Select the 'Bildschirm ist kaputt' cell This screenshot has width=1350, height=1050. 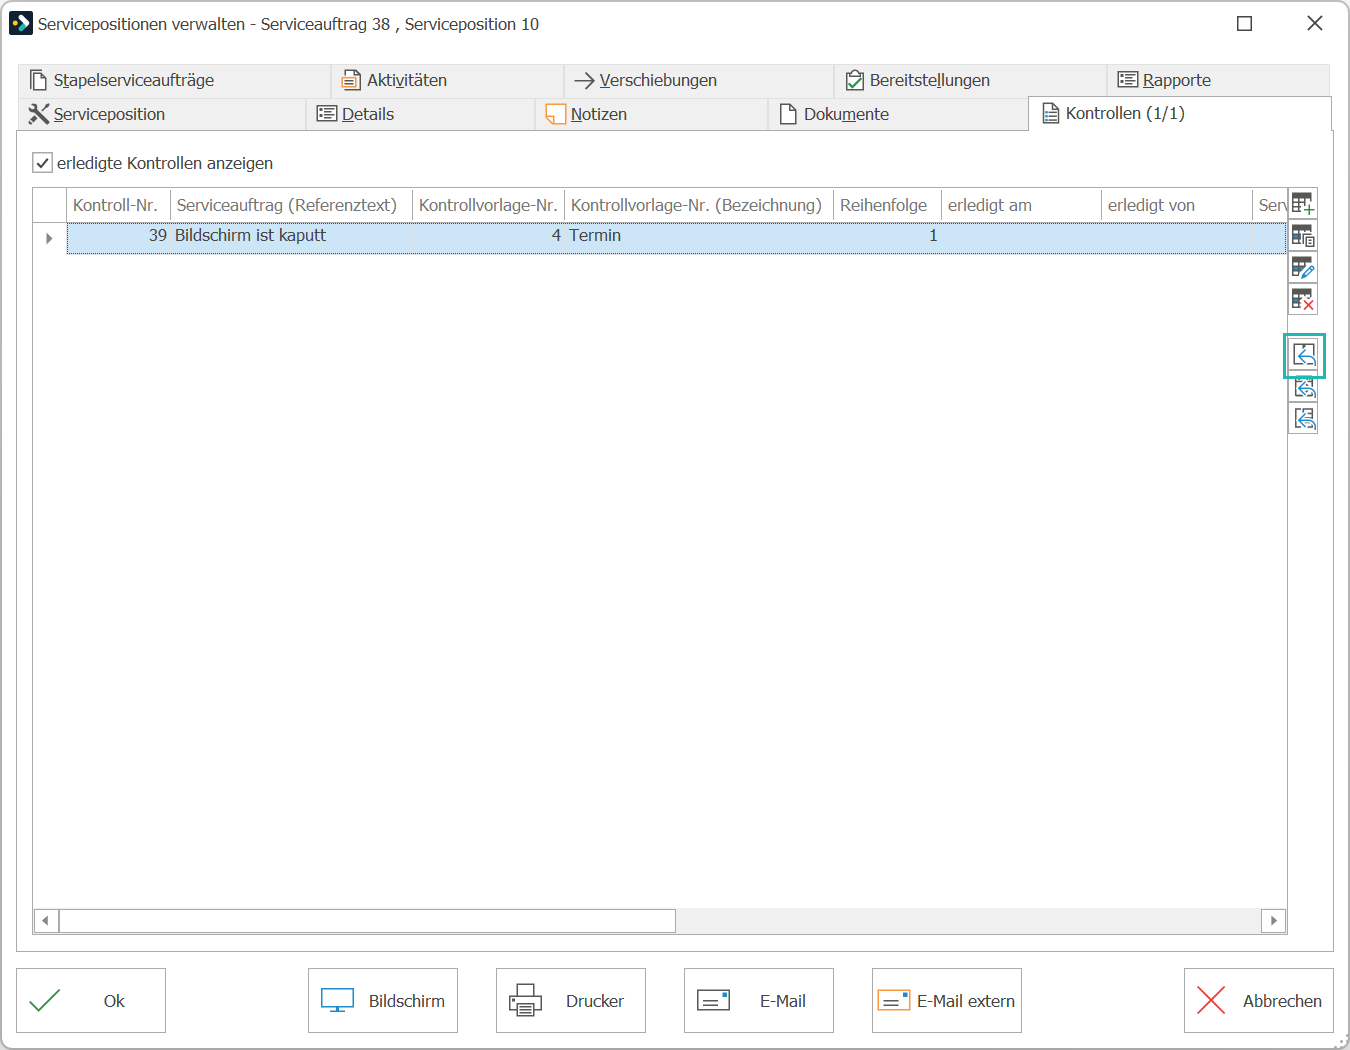point(291,236)
